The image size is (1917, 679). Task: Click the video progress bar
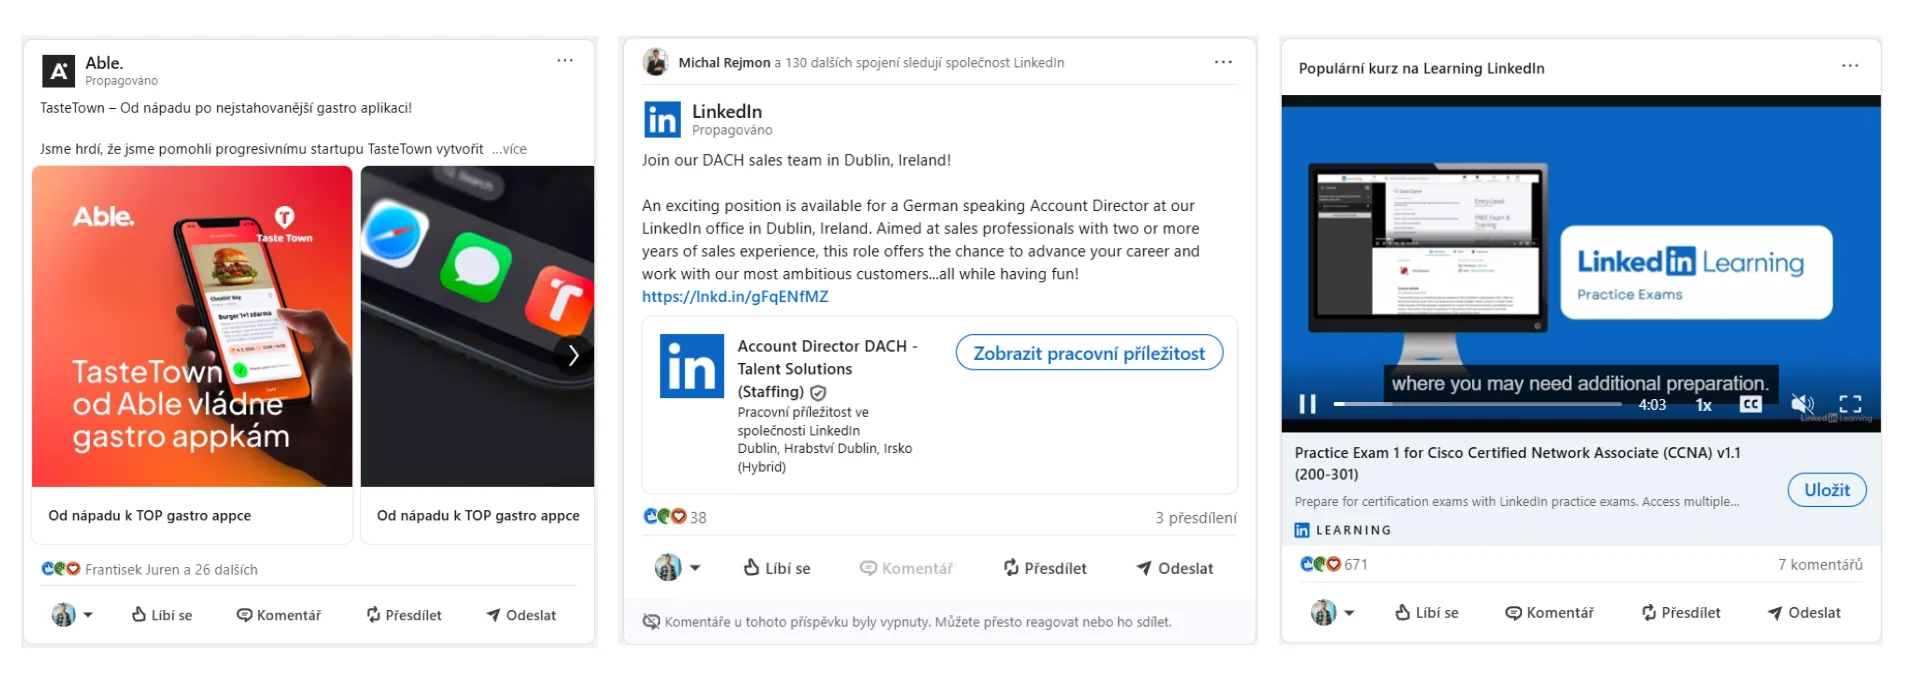pyautogui.click(x=1476, y=404)
